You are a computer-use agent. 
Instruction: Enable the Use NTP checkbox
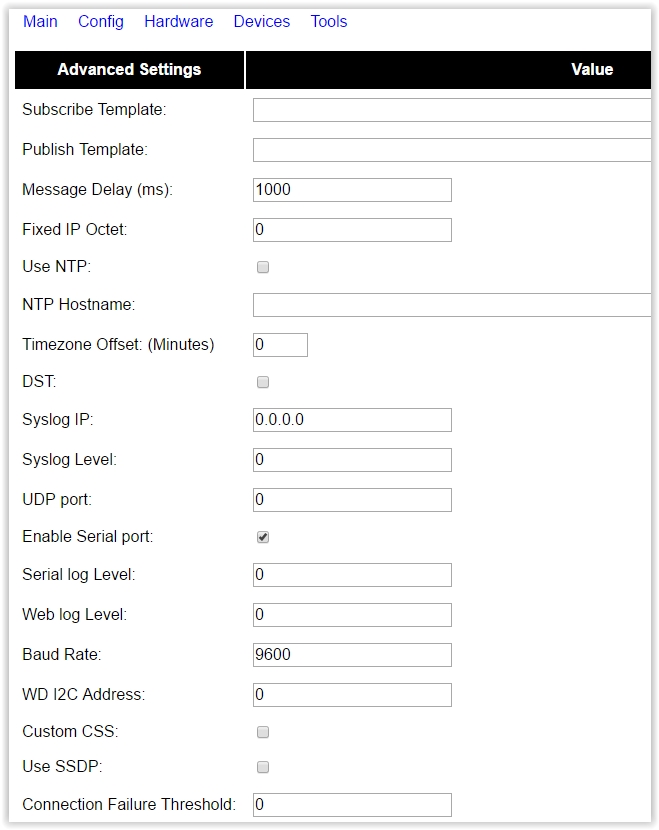click(263, 267)
